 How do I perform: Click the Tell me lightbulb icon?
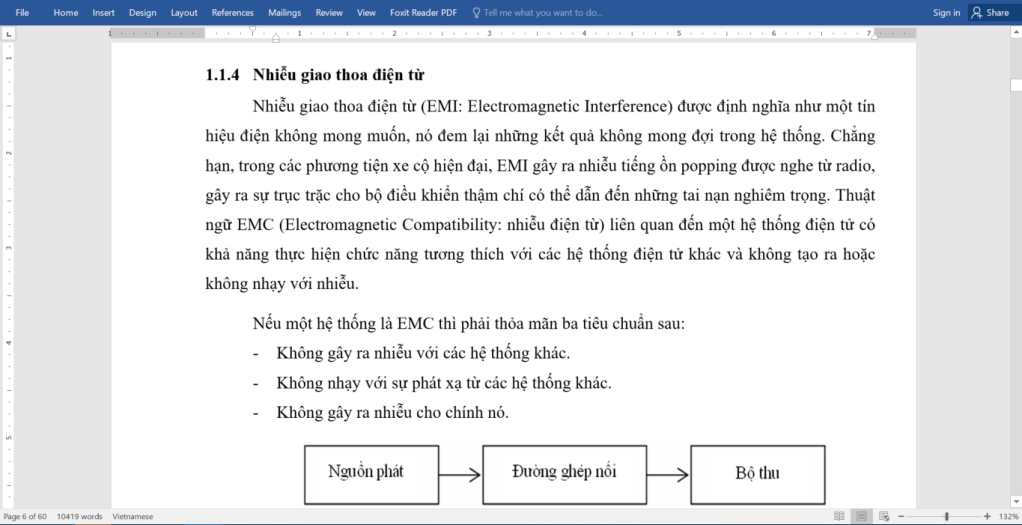click(476, 13)
